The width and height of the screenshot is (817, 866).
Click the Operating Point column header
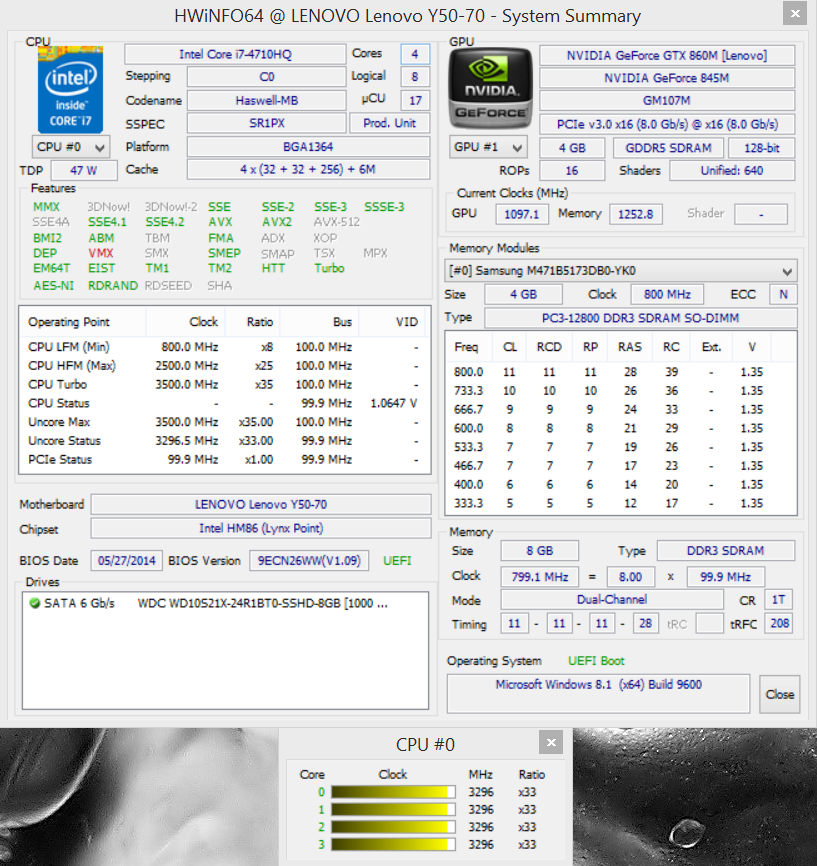[x=83, y=322]
